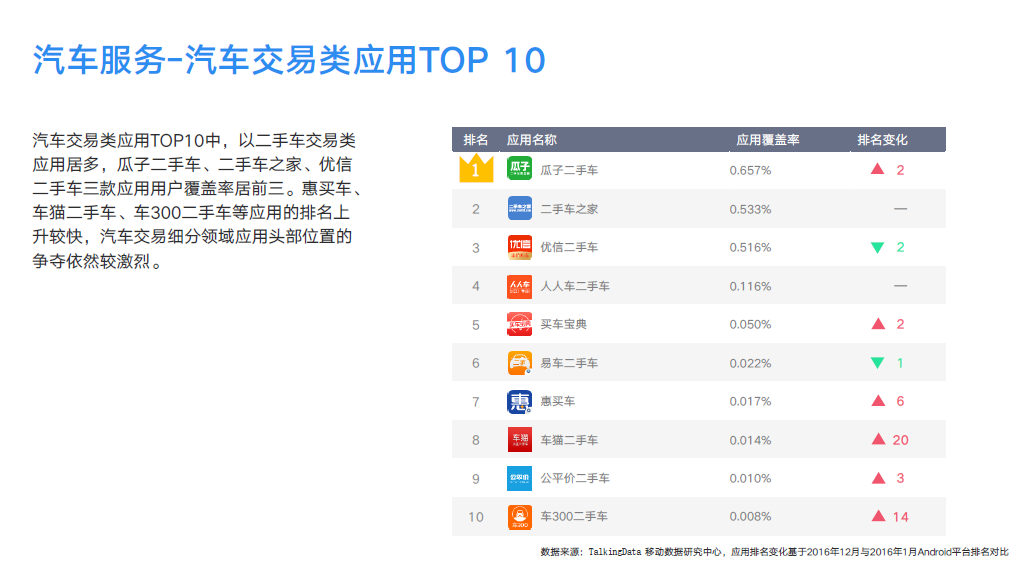Click rank change number 3 for 公平价二手车
1018x562 pixels.
[x=900, y=478]
